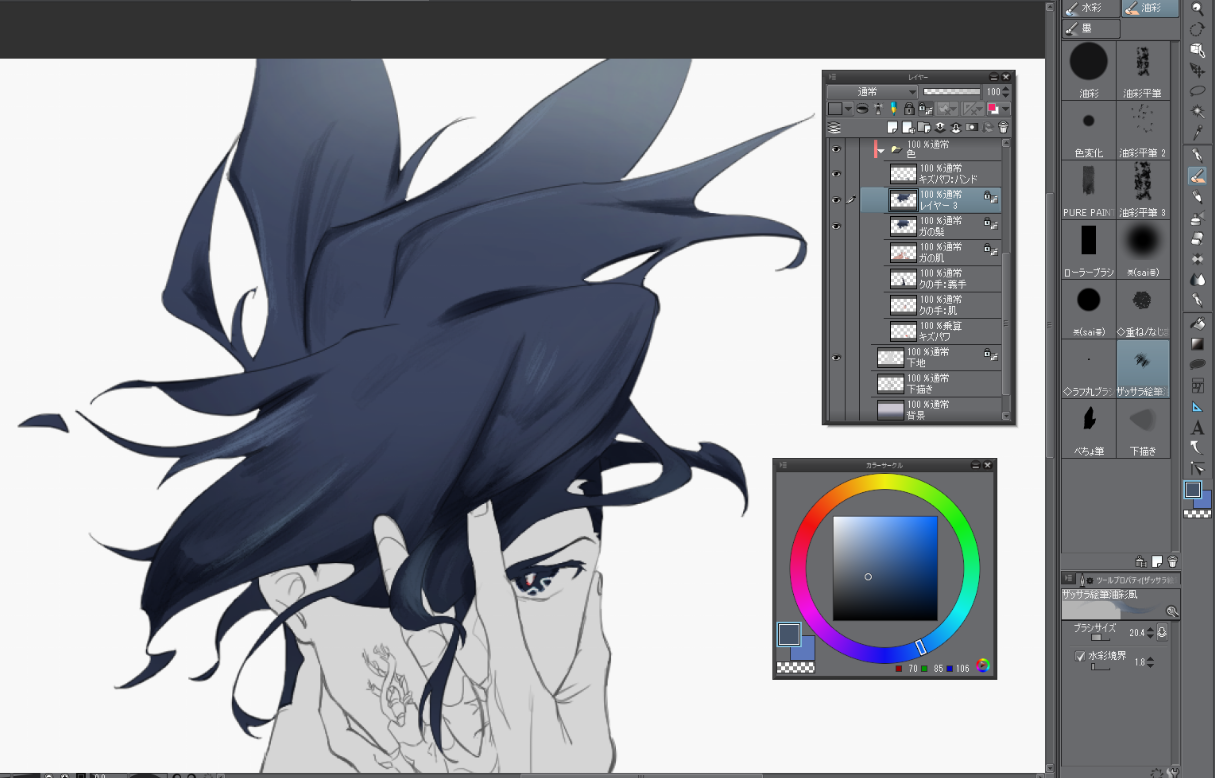Click the new raster layer icon
Viewport: 1215px width, 778px height.
[x=893, y=128]
